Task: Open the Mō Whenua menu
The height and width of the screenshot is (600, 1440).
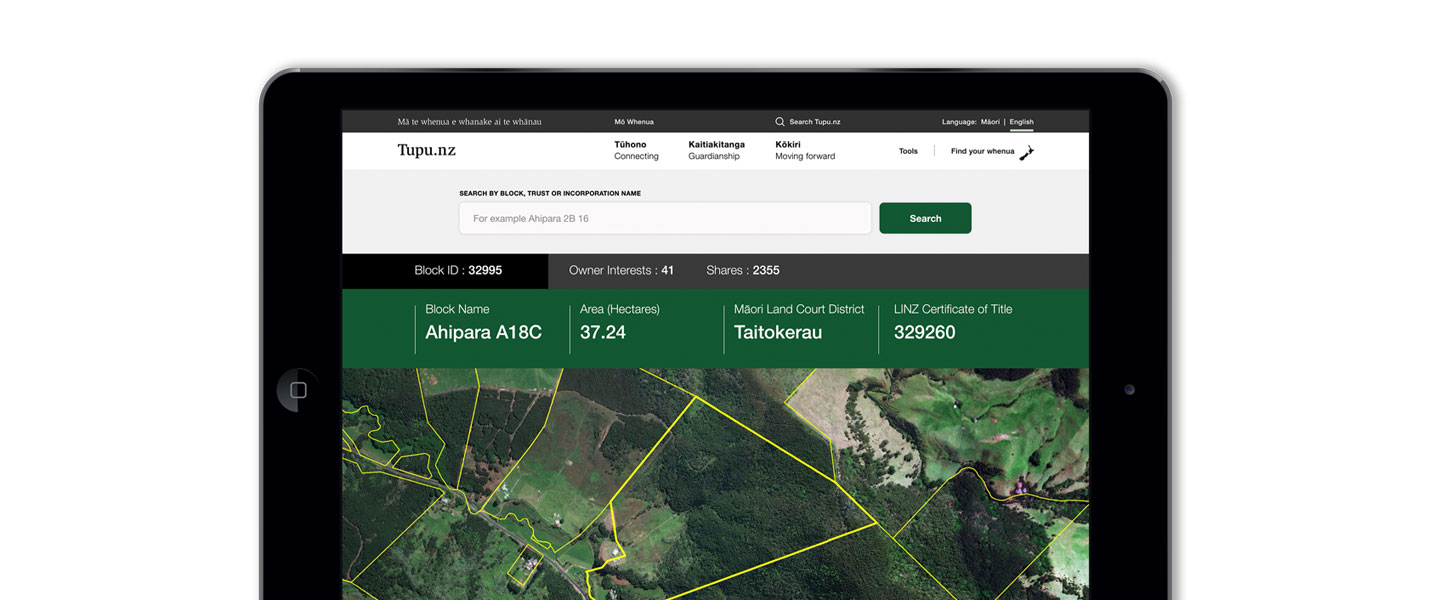Action: point(633,121)
